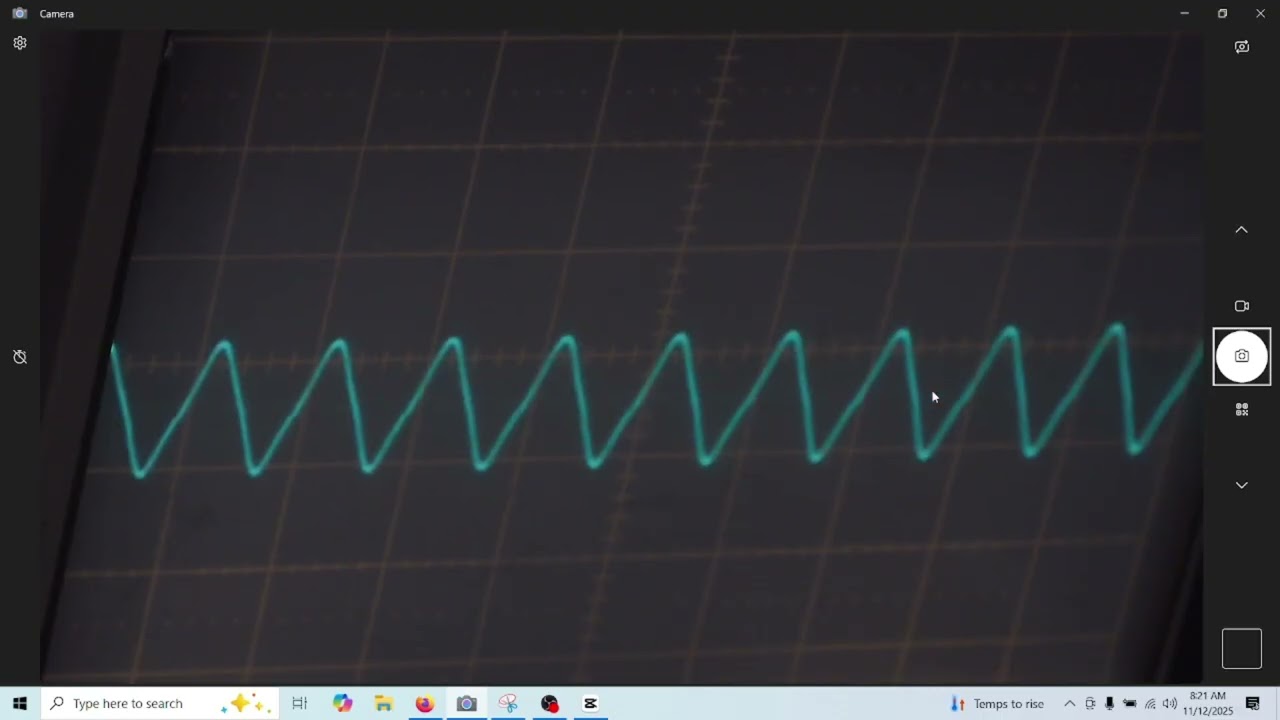
Task: Open Firefox from the taskbar
Action: (x=425, y=704)
